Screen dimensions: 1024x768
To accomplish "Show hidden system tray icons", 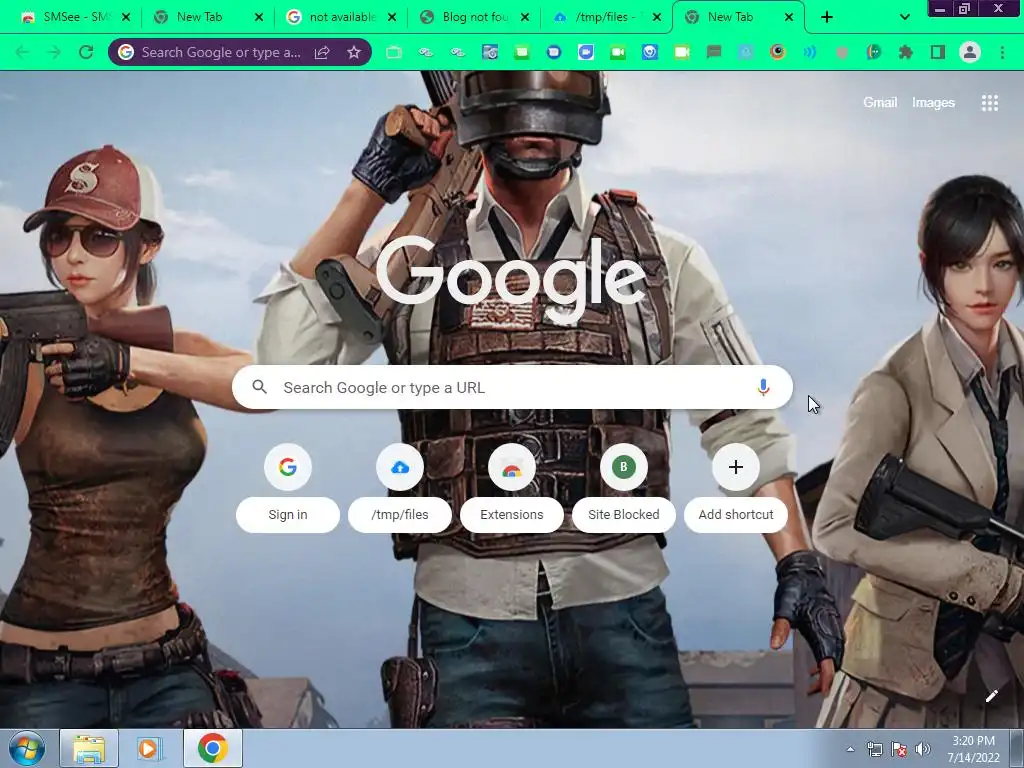I will point(850,749).
